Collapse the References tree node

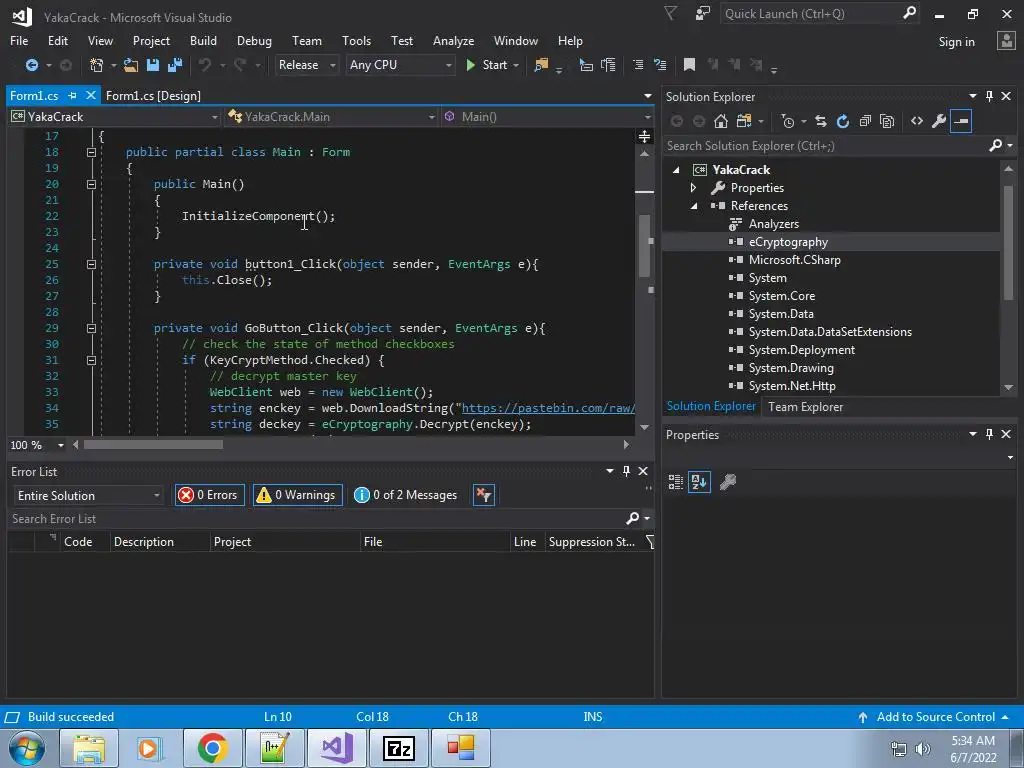(x=694, y=206)
